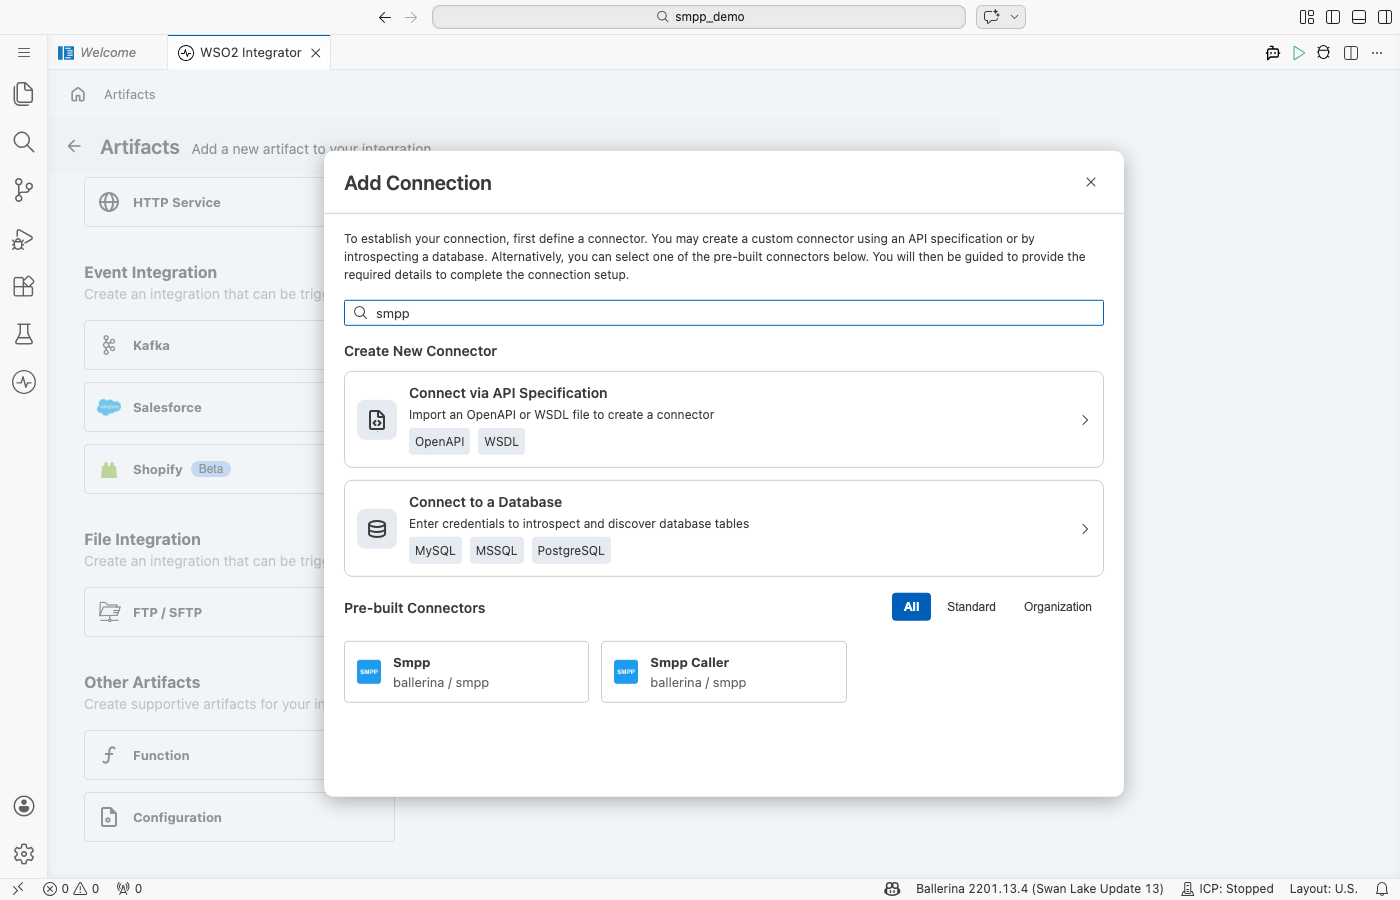Click the Ballerina version status bar entry
Screen dimensions: 1400x900
[1040, 888]
